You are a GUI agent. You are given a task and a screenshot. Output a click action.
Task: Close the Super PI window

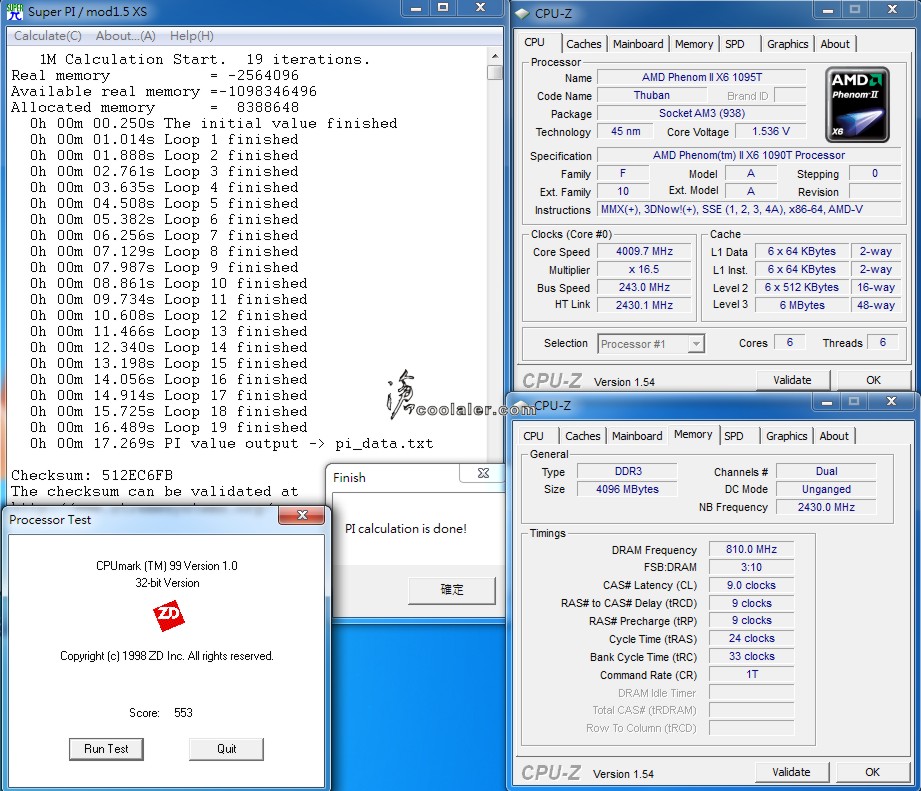(x=480, y=8)
